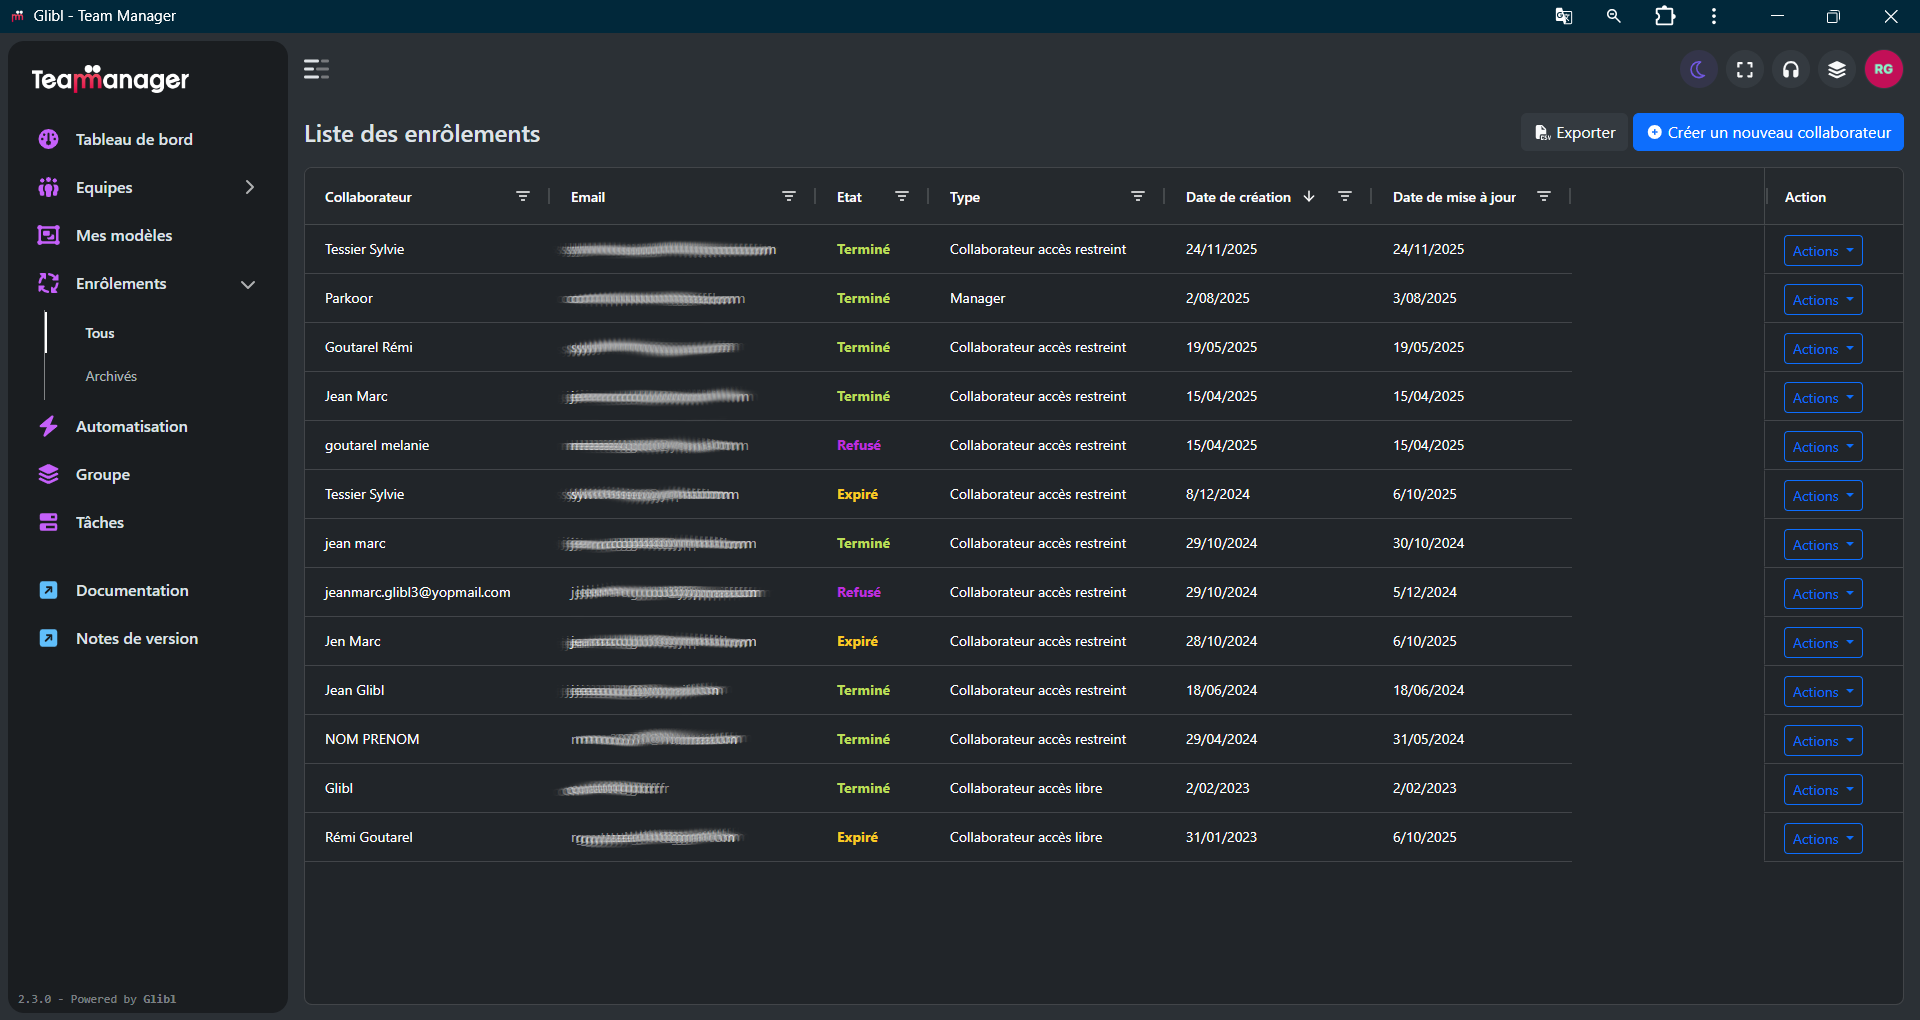The width and height of the screenshot is (1920, 1020).
Task: Open Actions dropdown for Glibl row
Action: [1822, 790]
